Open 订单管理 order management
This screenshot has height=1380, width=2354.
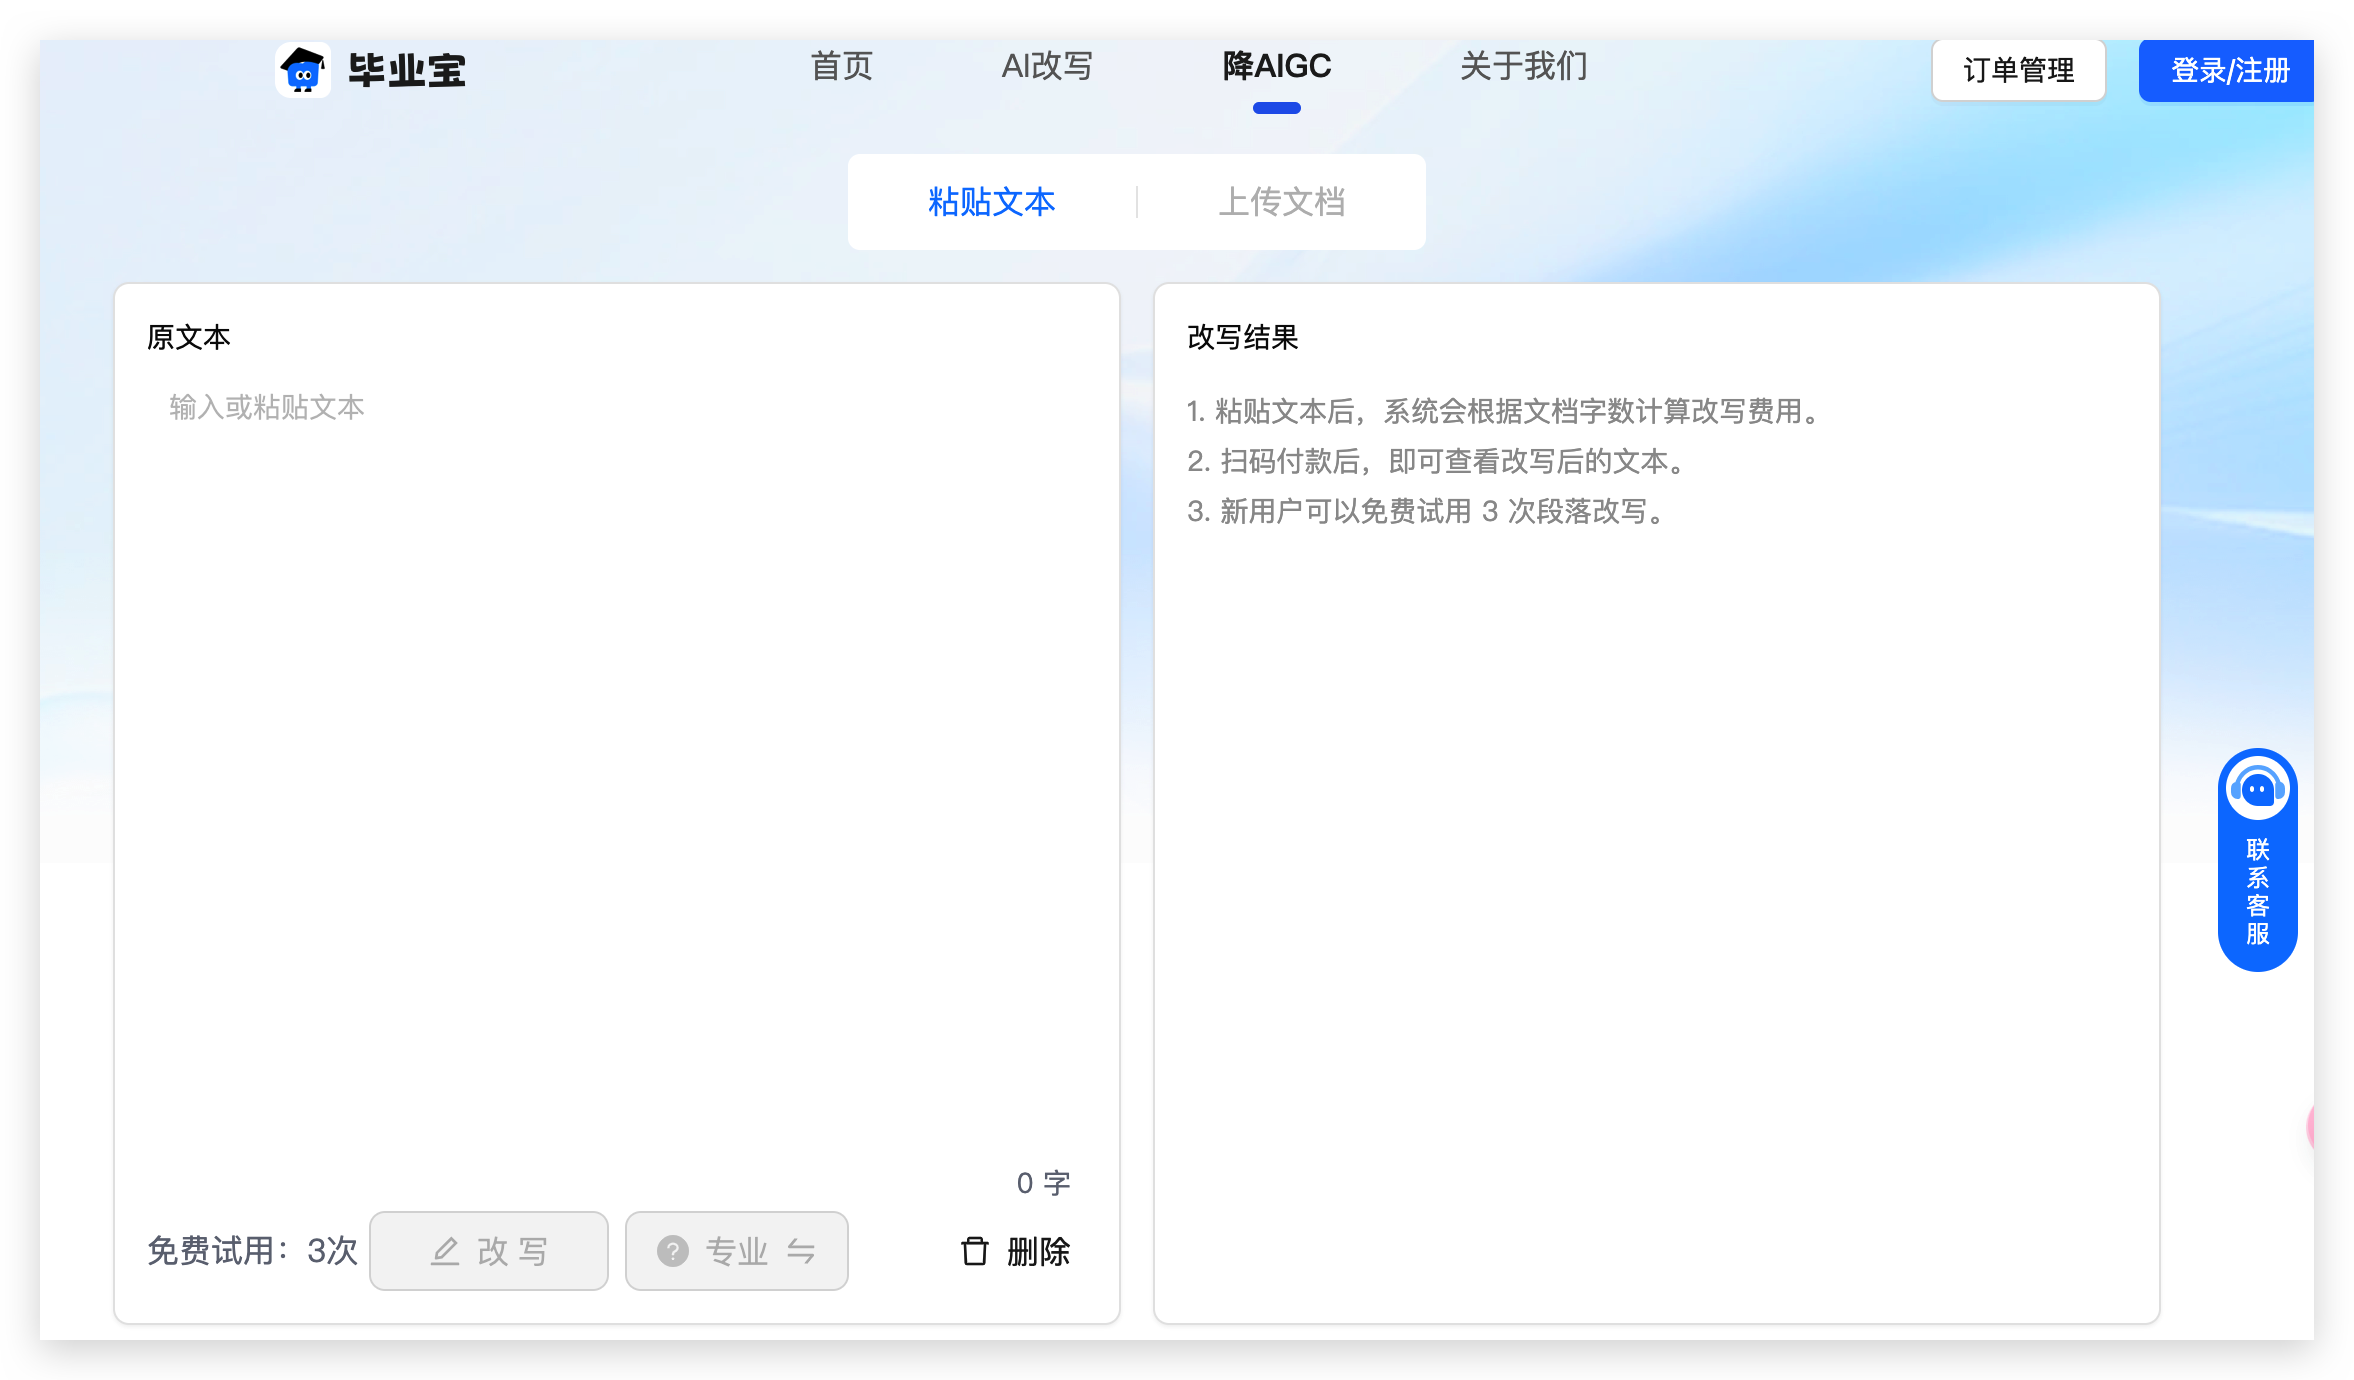[x=2018, y=71]
